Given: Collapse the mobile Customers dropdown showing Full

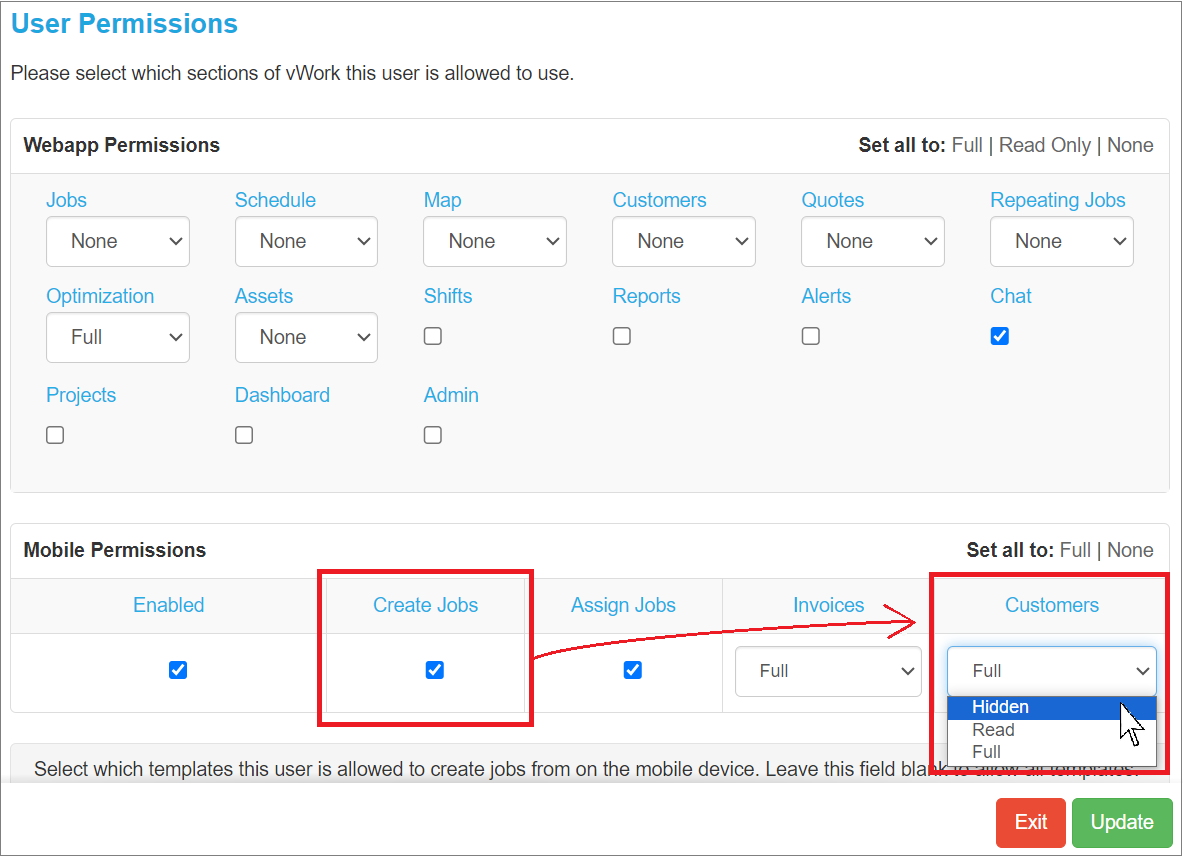Looking at the screenshot, I should (x=1052, y=671).
